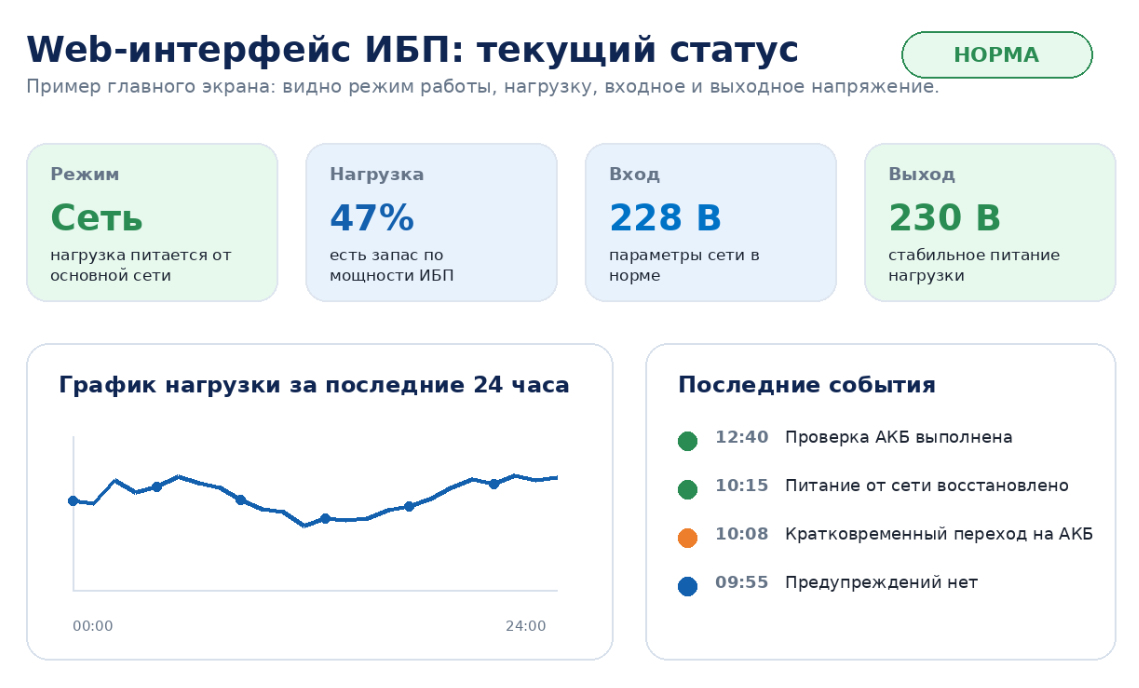Select the Режим Сеть status card
This screenshot has width=1139, height=688.
click(152, 222)
